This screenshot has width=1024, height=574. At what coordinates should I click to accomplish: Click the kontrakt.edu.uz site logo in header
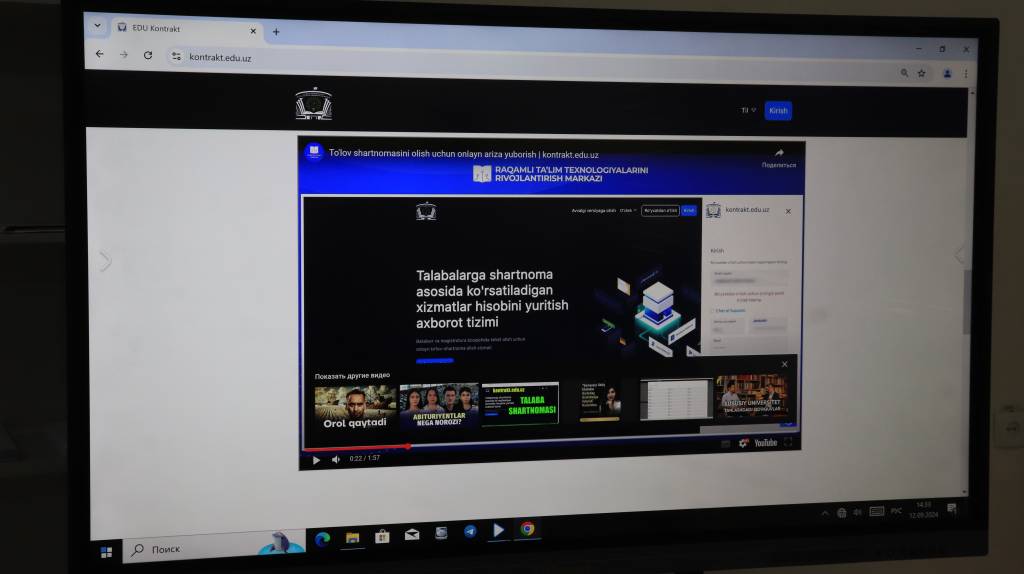pos(313,105)
